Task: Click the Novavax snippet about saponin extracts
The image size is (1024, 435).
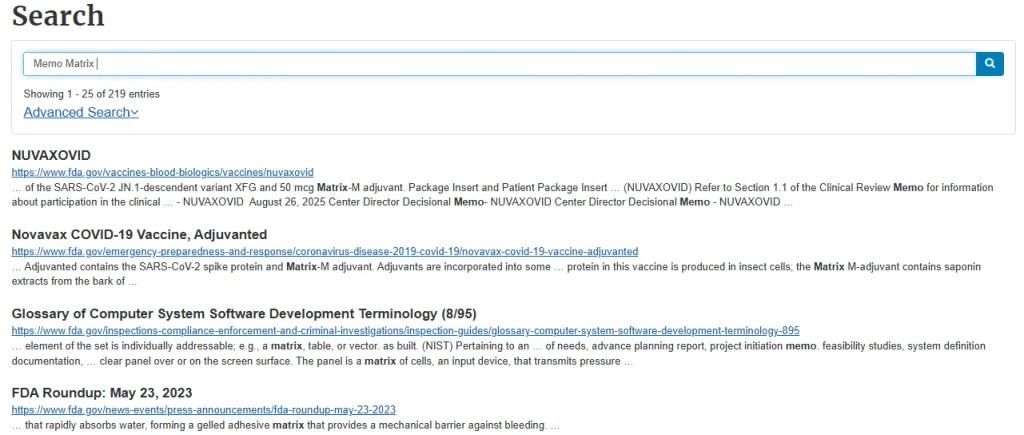Action: coord(496,274)
